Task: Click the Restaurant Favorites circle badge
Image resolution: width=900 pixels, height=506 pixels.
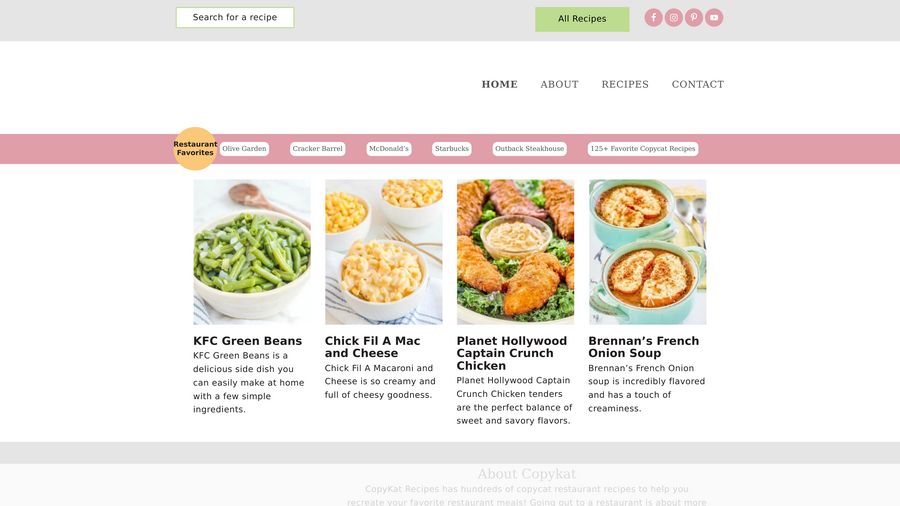Action: tap(195, 149)
